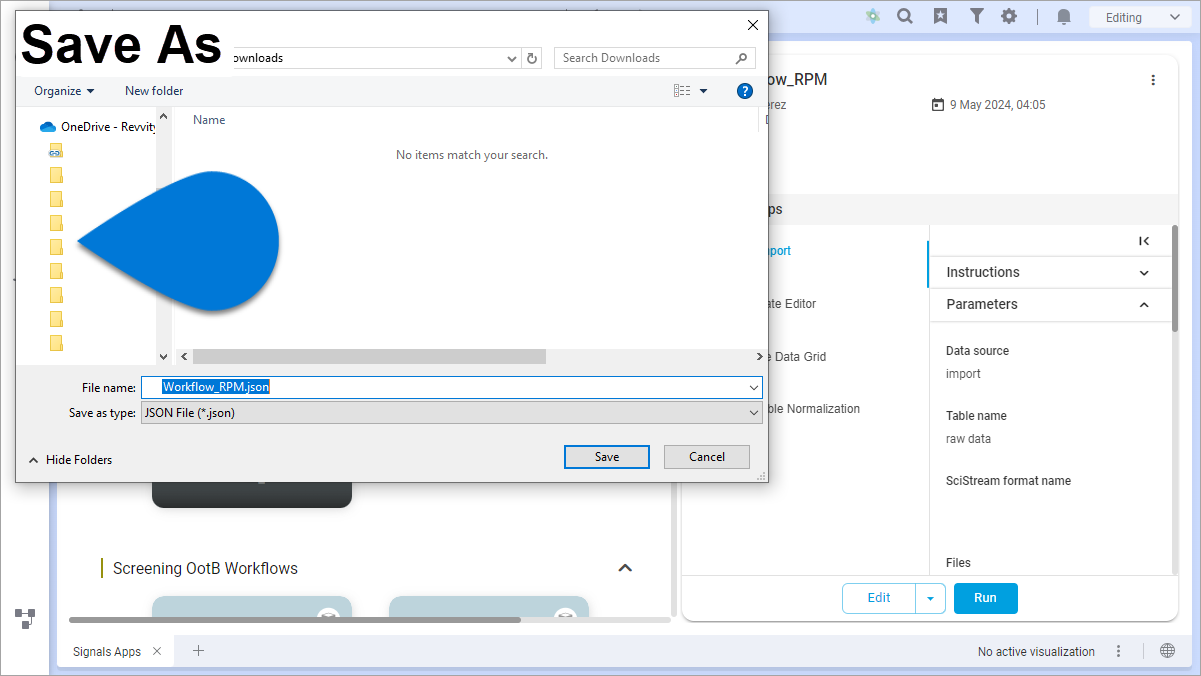Collapse the side panel with arrow icon
The height and width of the screenshot is (676, 1201).
coord(1144,241)
